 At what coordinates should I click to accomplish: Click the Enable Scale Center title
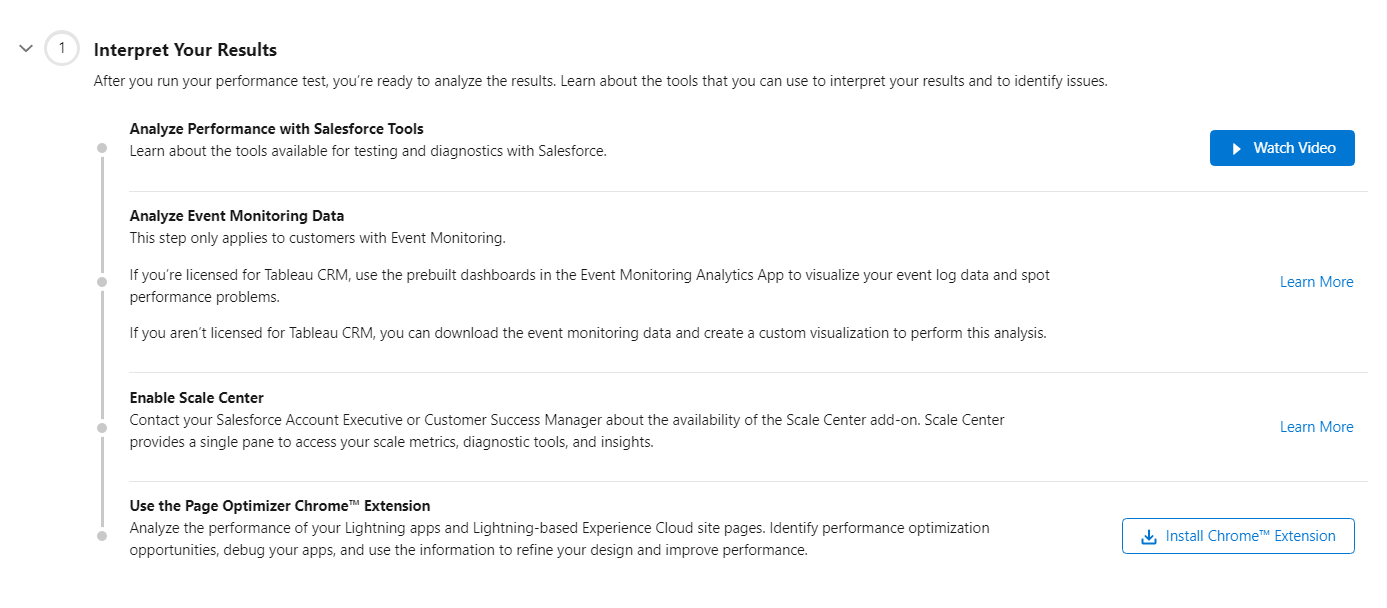[197, 398]
